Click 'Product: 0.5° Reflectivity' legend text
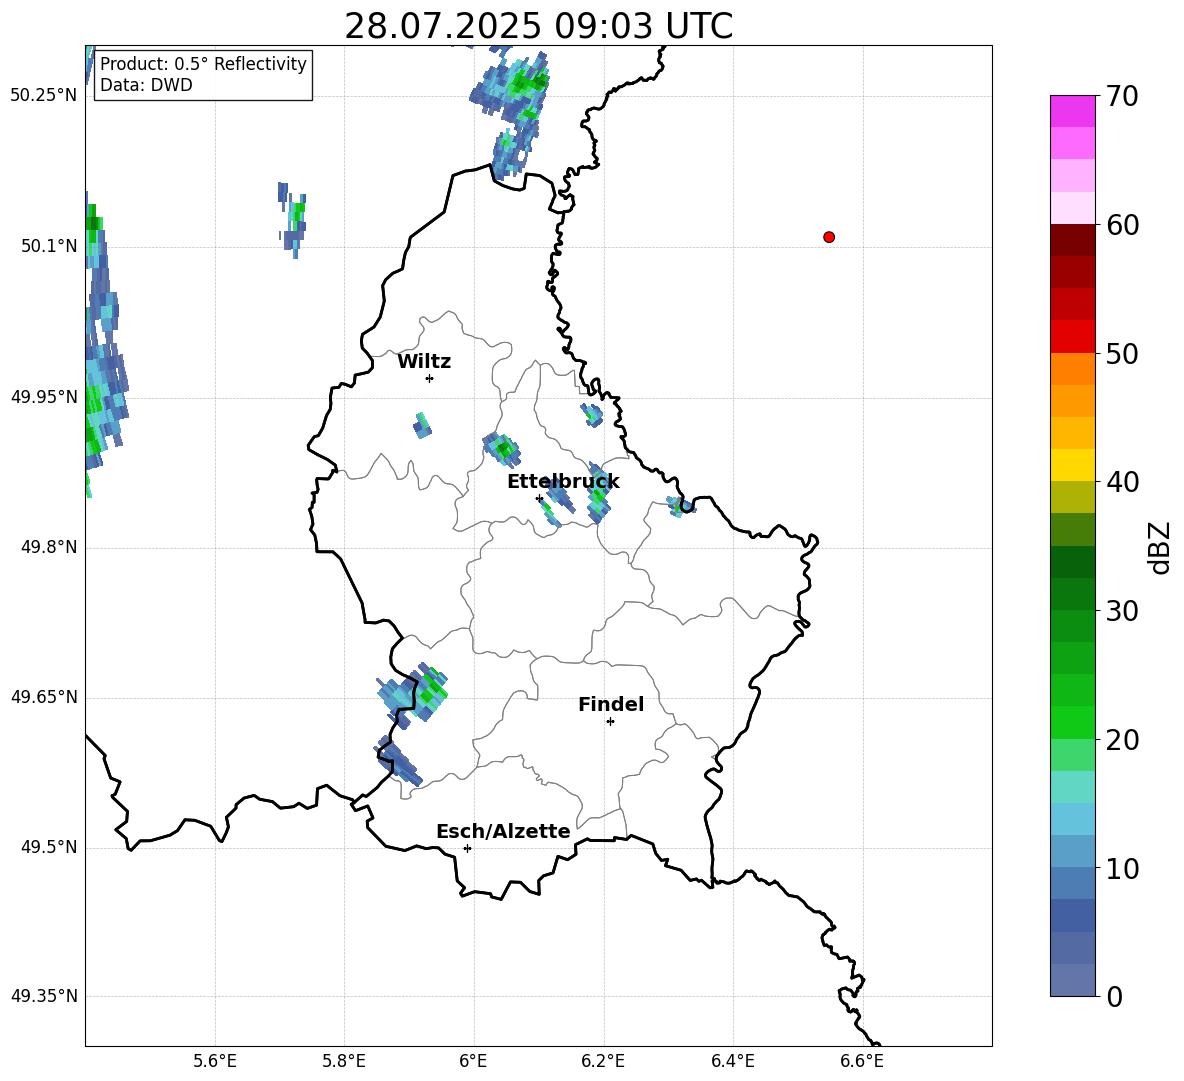The height and width of the screenshot is (1081, 1184). click(203, 63)
